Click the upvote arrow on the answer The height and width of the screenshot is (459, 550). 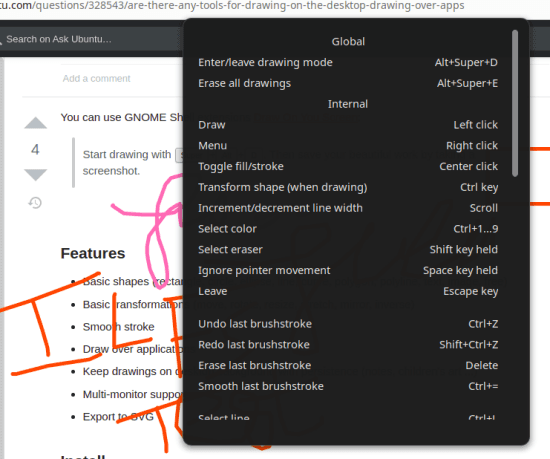coord(35,123)
